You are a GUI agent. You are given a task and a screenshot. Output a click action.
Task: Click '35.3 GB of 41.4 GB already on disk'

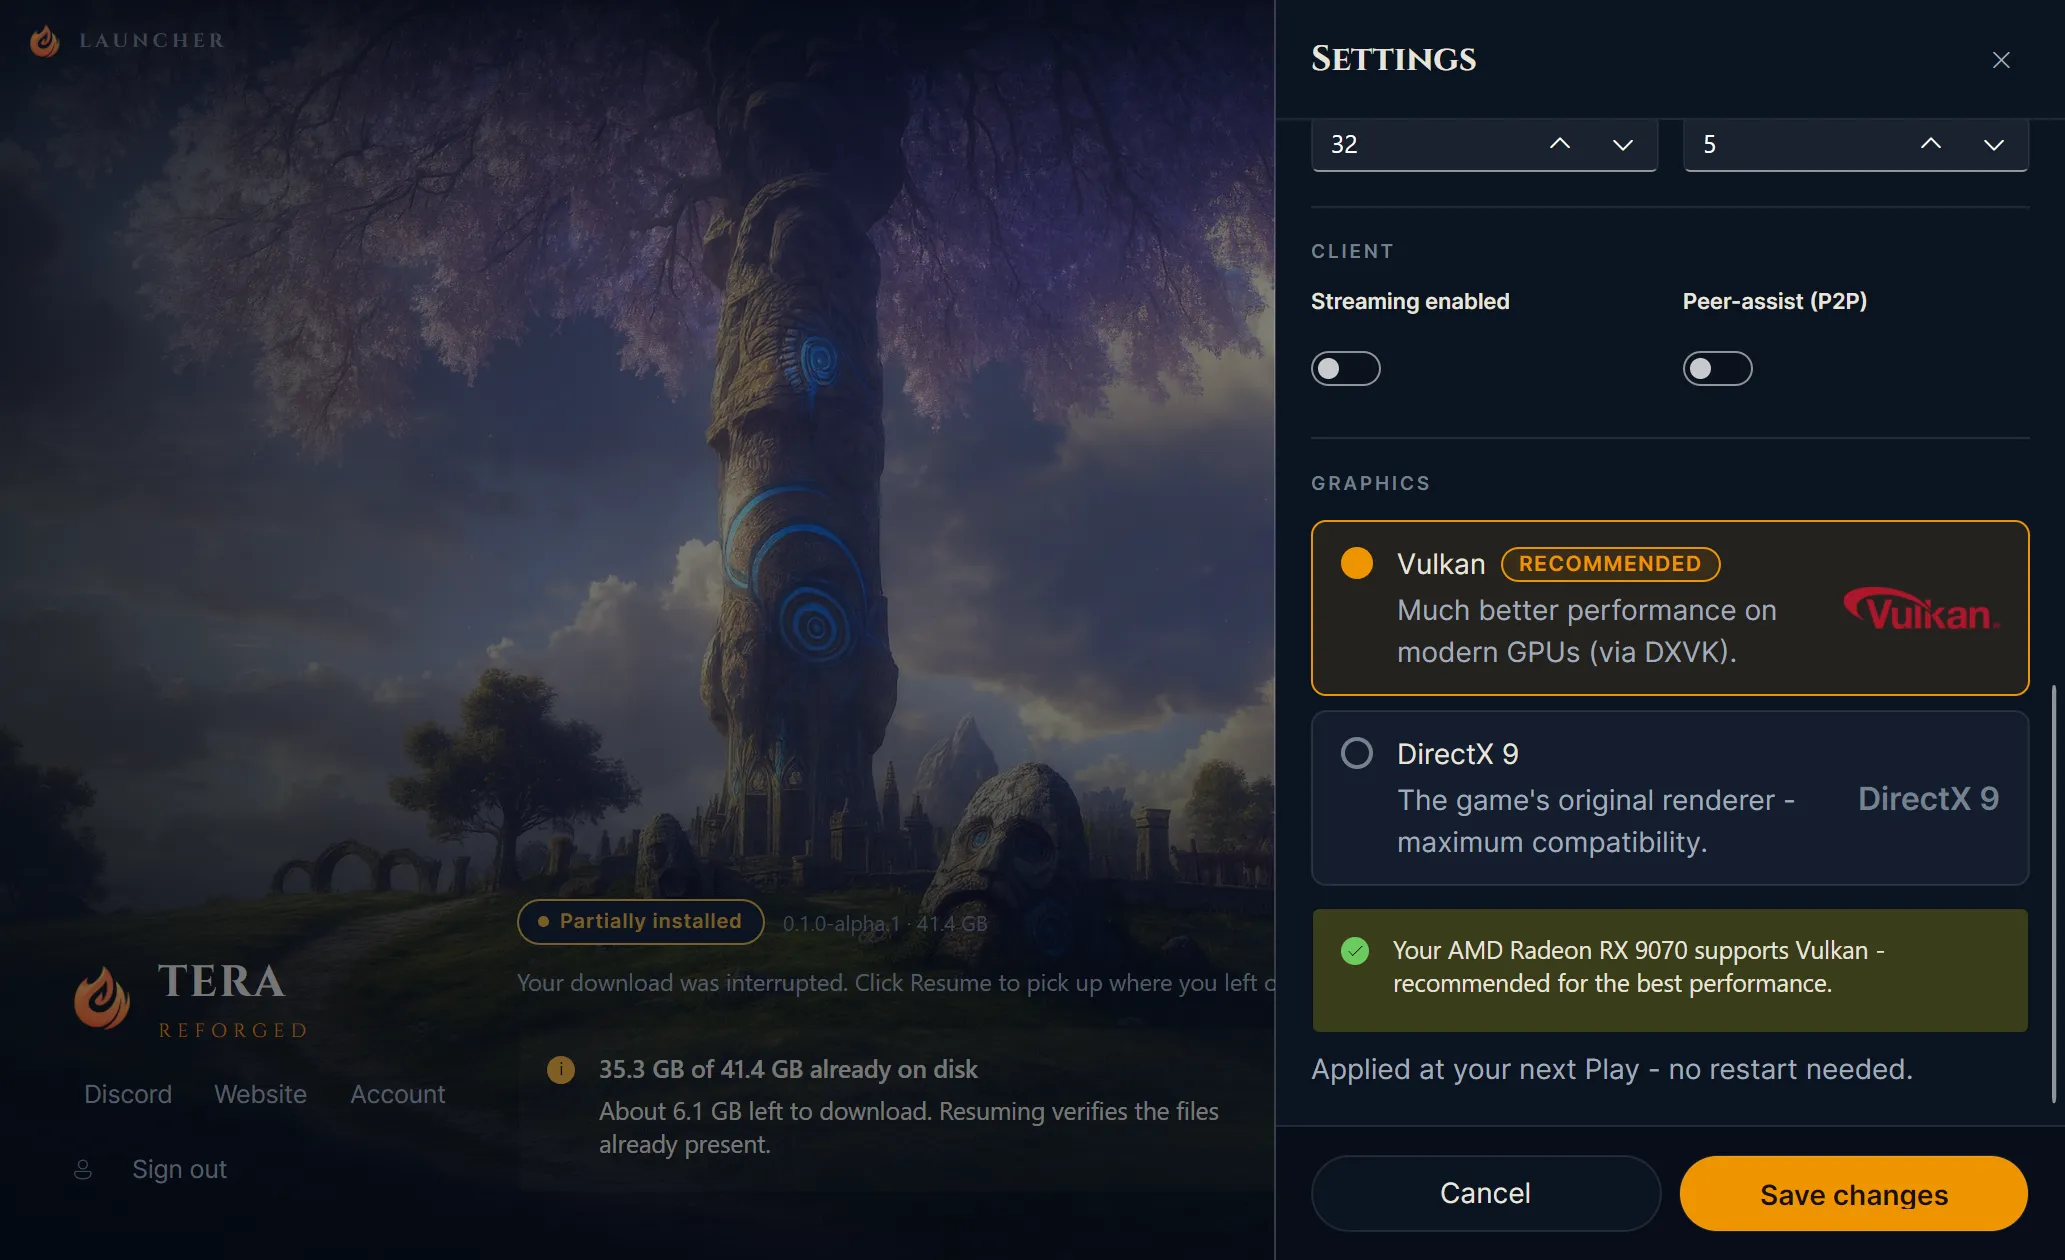(788, 1069)
